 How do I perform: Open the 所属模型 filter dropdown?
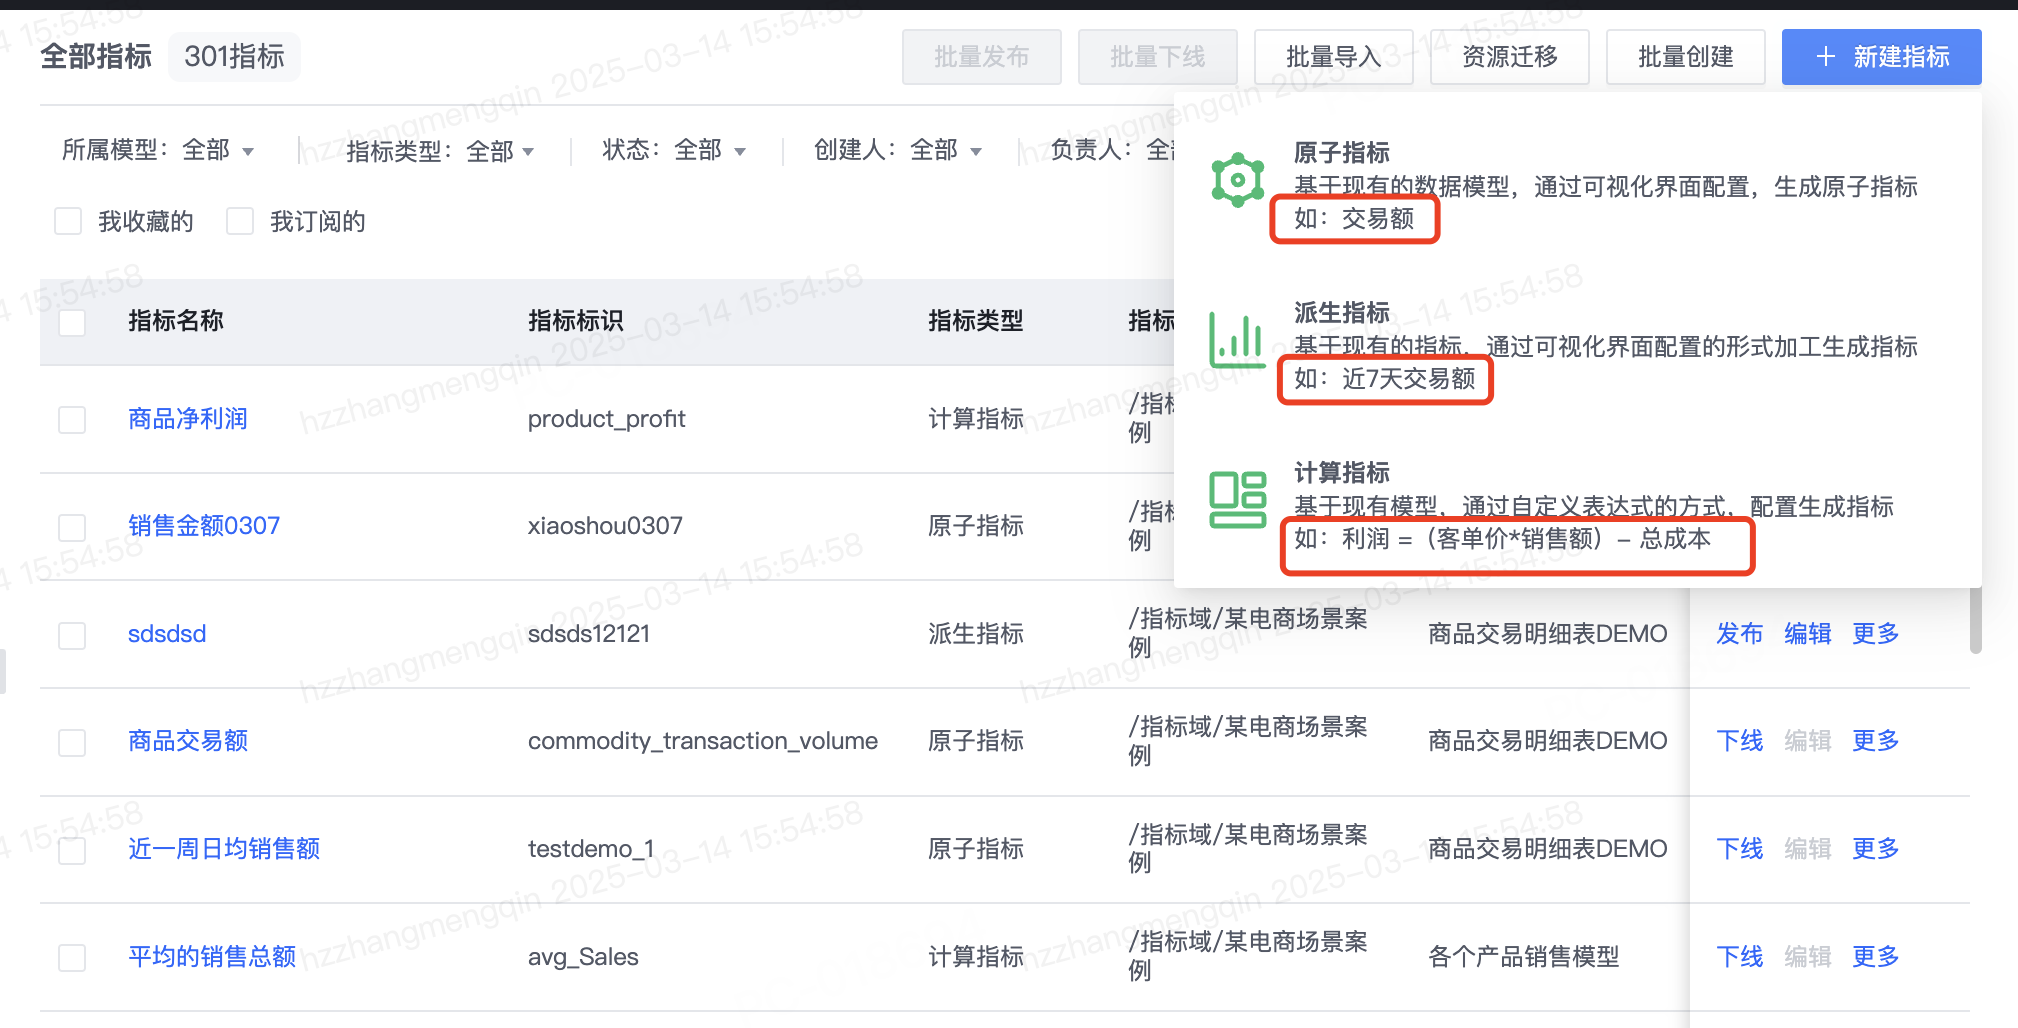click(158, 150)
